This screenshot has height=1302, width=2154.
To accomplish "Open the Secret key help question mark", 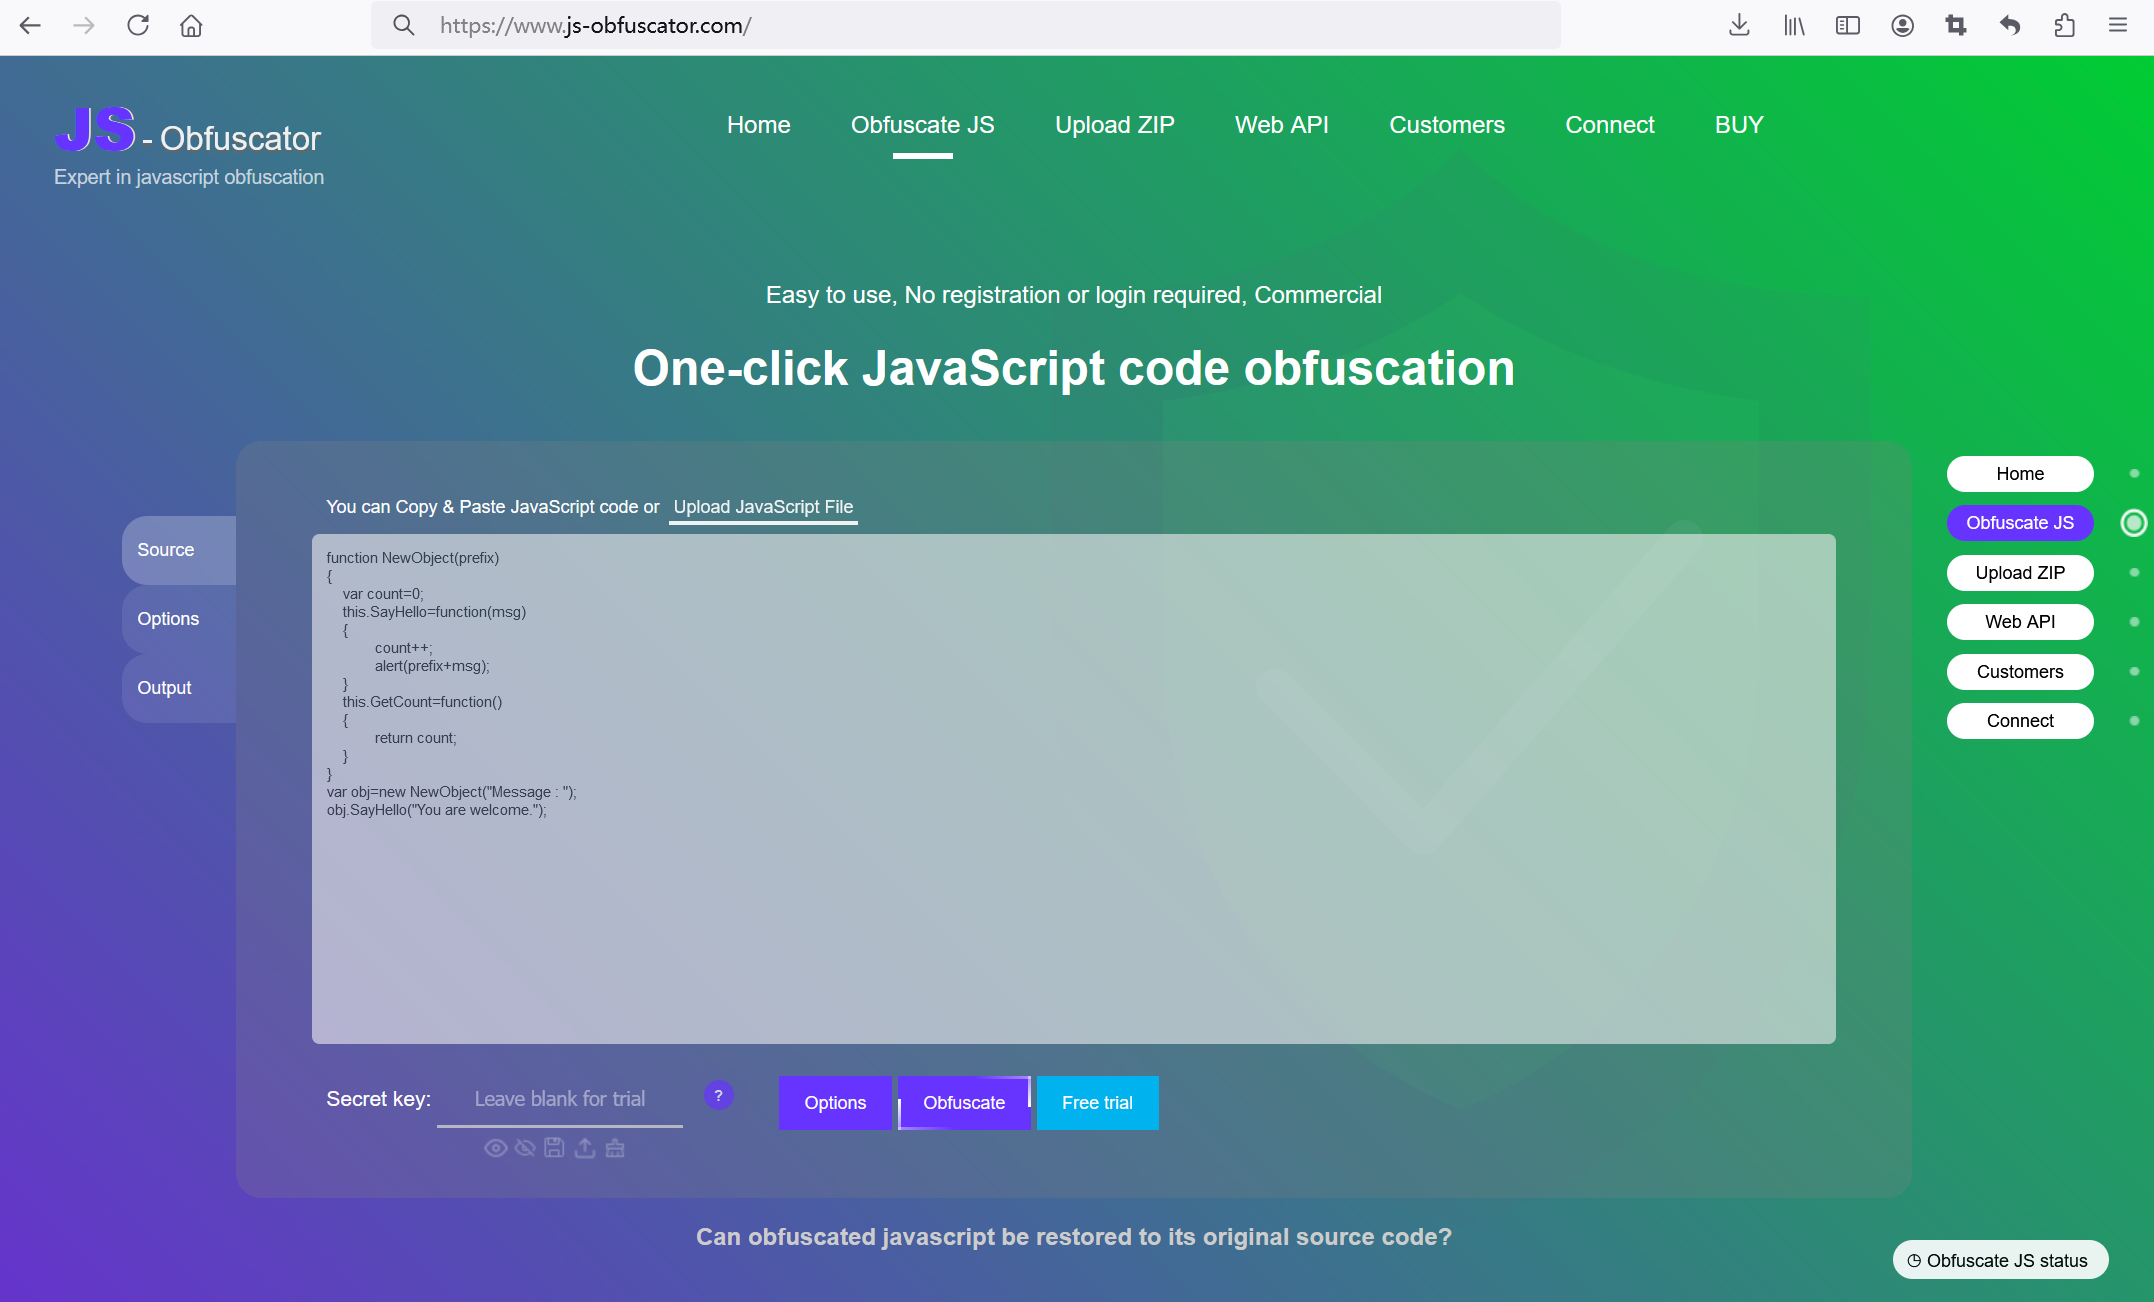I will (718, 1096).
